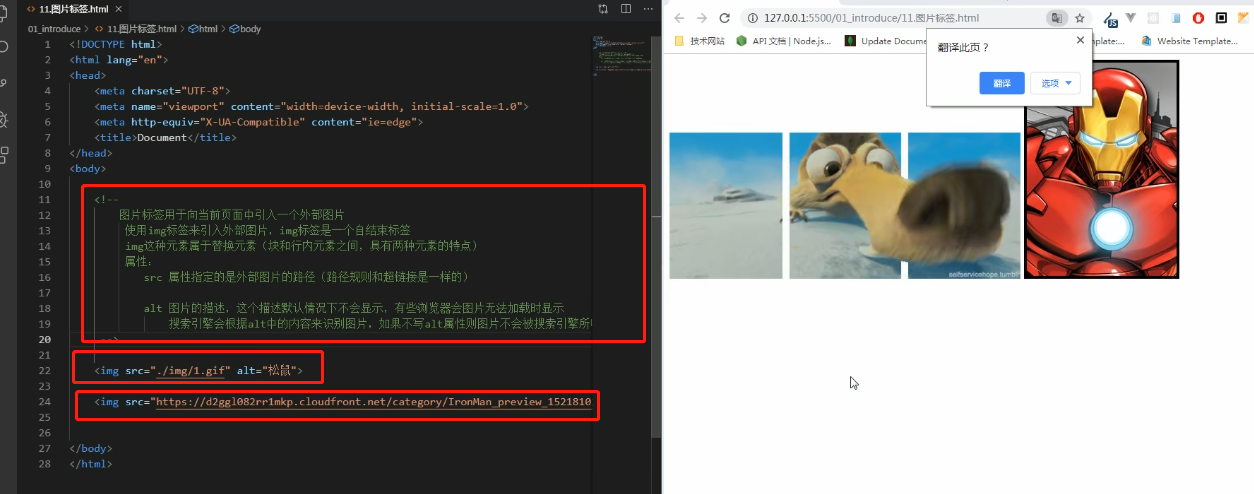Go back in the Chrome browser
This screenshot has width=1254, height=494.
coord(679,18)
